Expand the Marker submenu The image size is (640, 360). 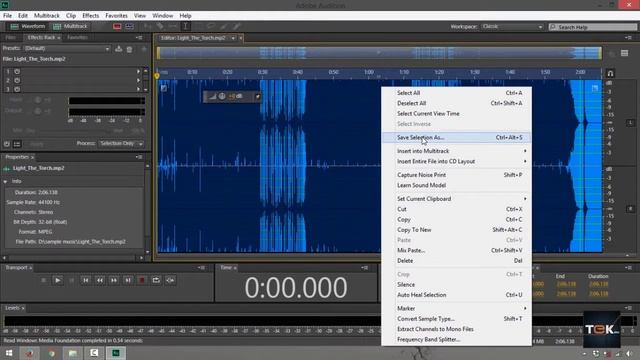tap(457, 309)
